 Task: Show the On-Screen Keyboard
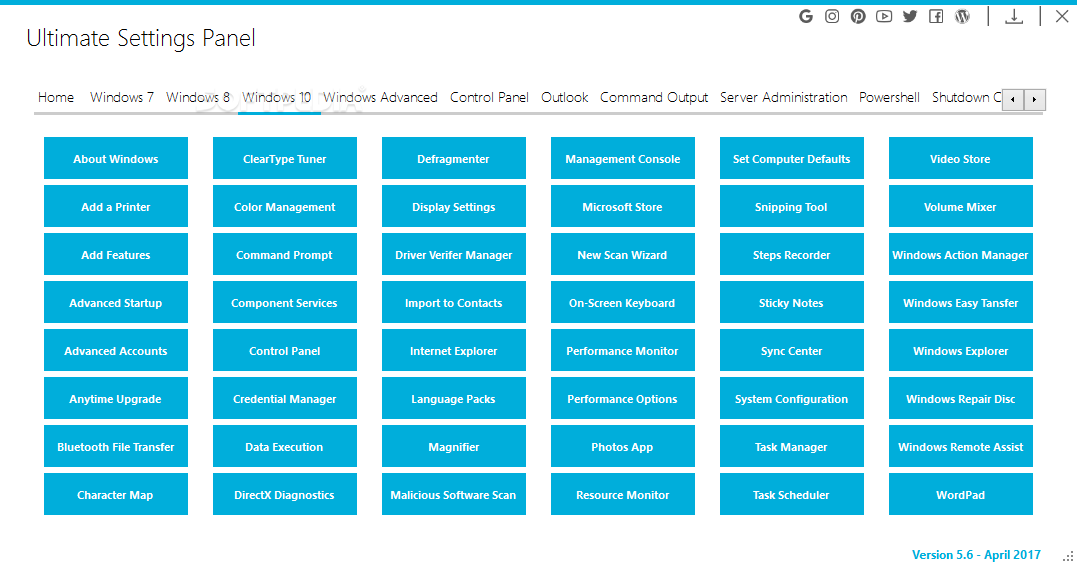click(x=623, y=303)
